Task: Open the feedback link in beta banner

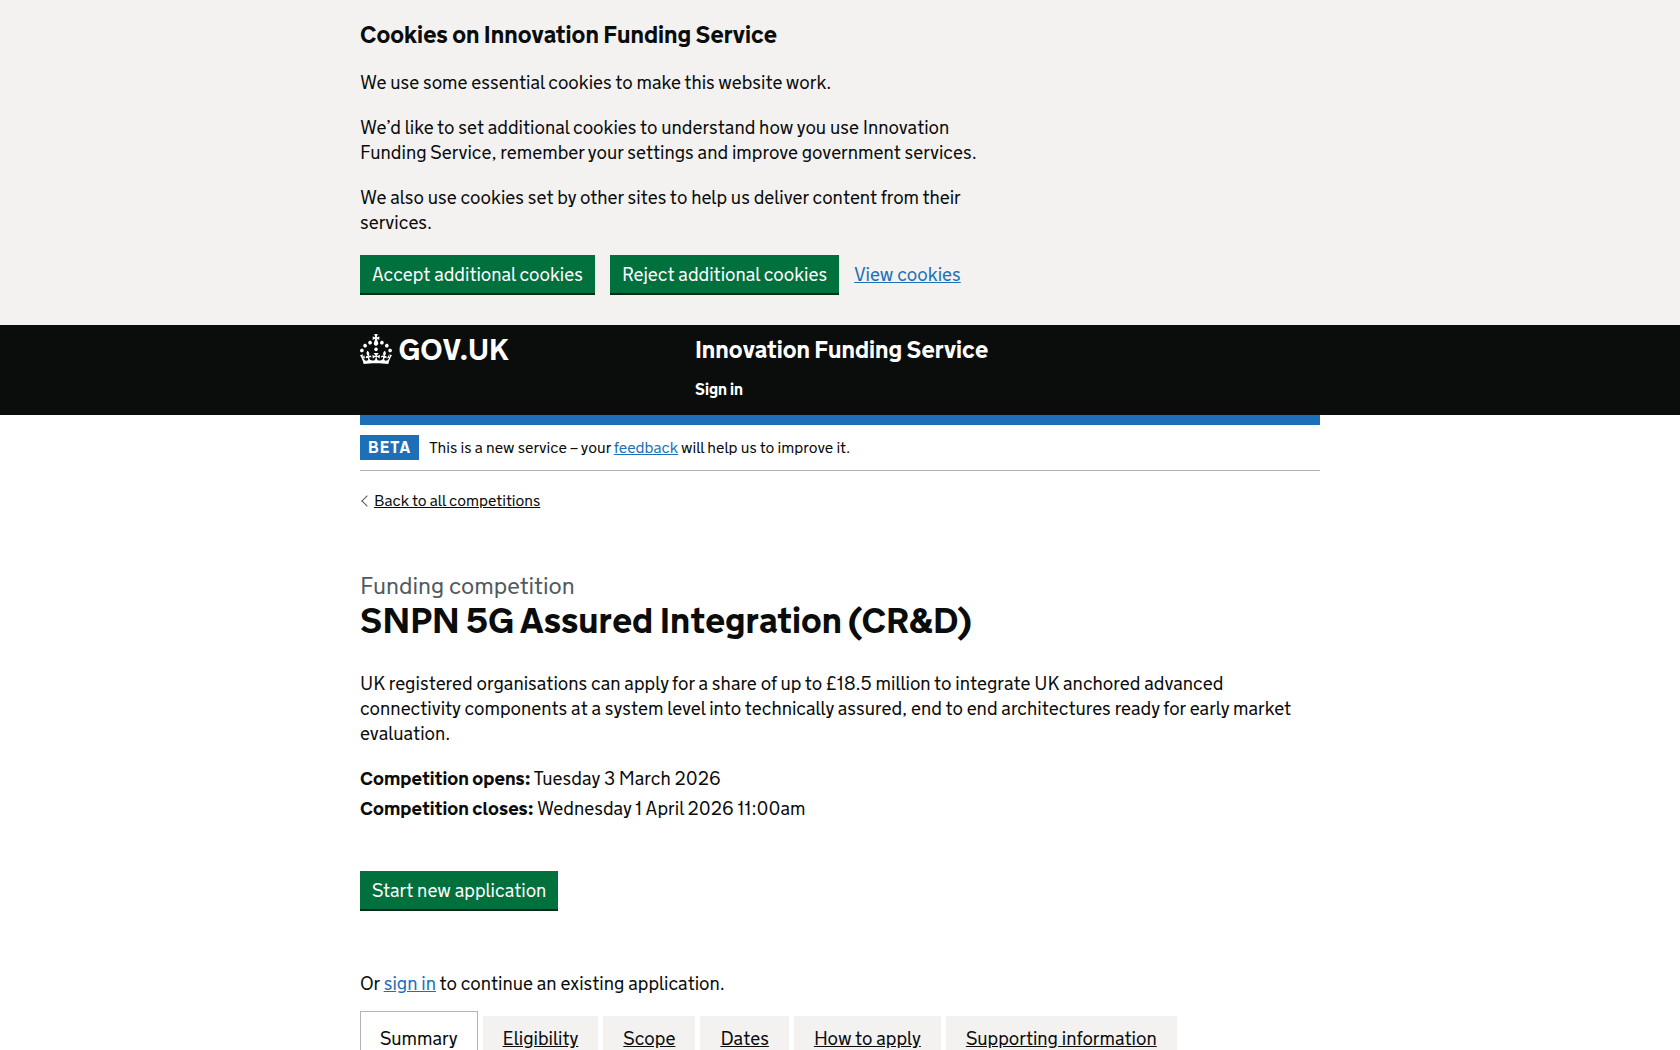Action: pos(645,448)
